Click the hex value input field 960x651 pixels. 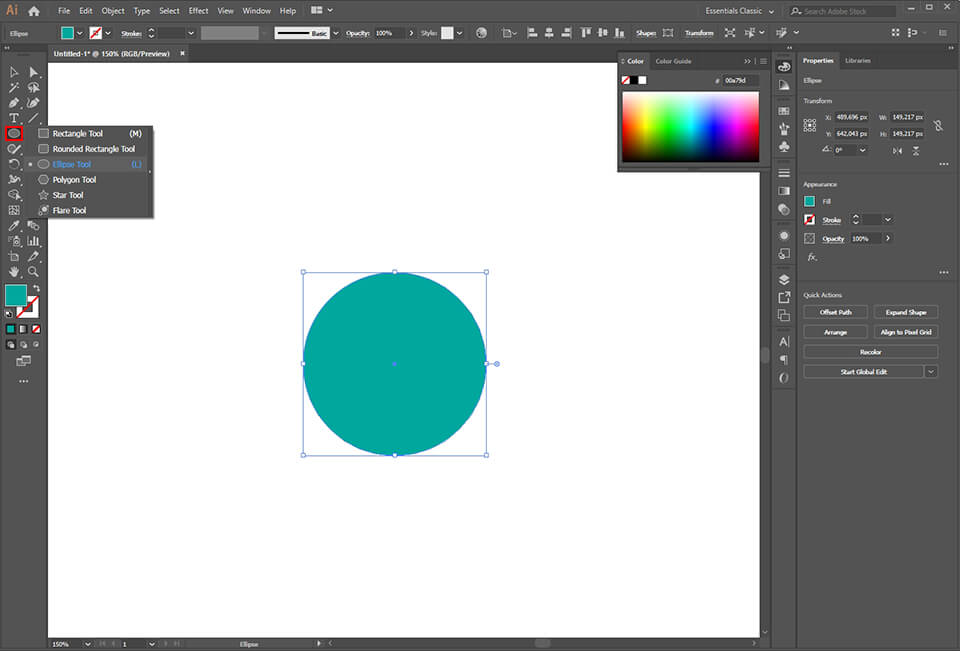pos(736,80)
